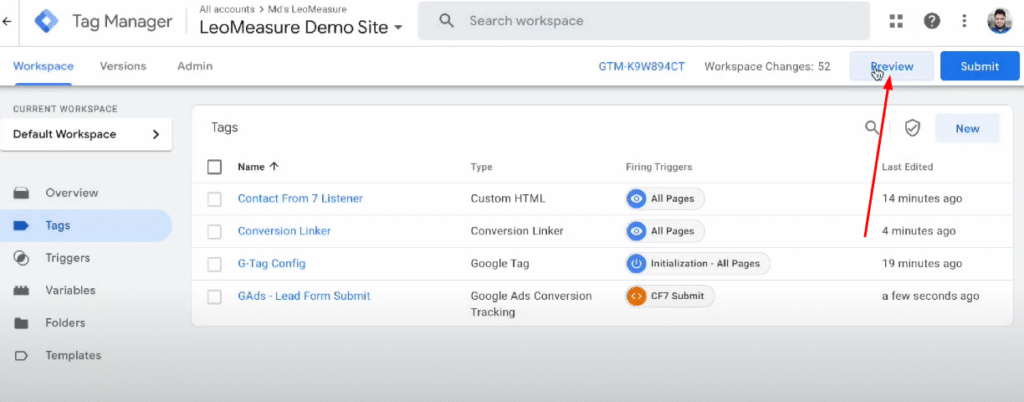Image resolution: width=1024 pixels, height=402 pixels.
Task: Open the three-dot more options menu
Action: [x=965, y=21]
